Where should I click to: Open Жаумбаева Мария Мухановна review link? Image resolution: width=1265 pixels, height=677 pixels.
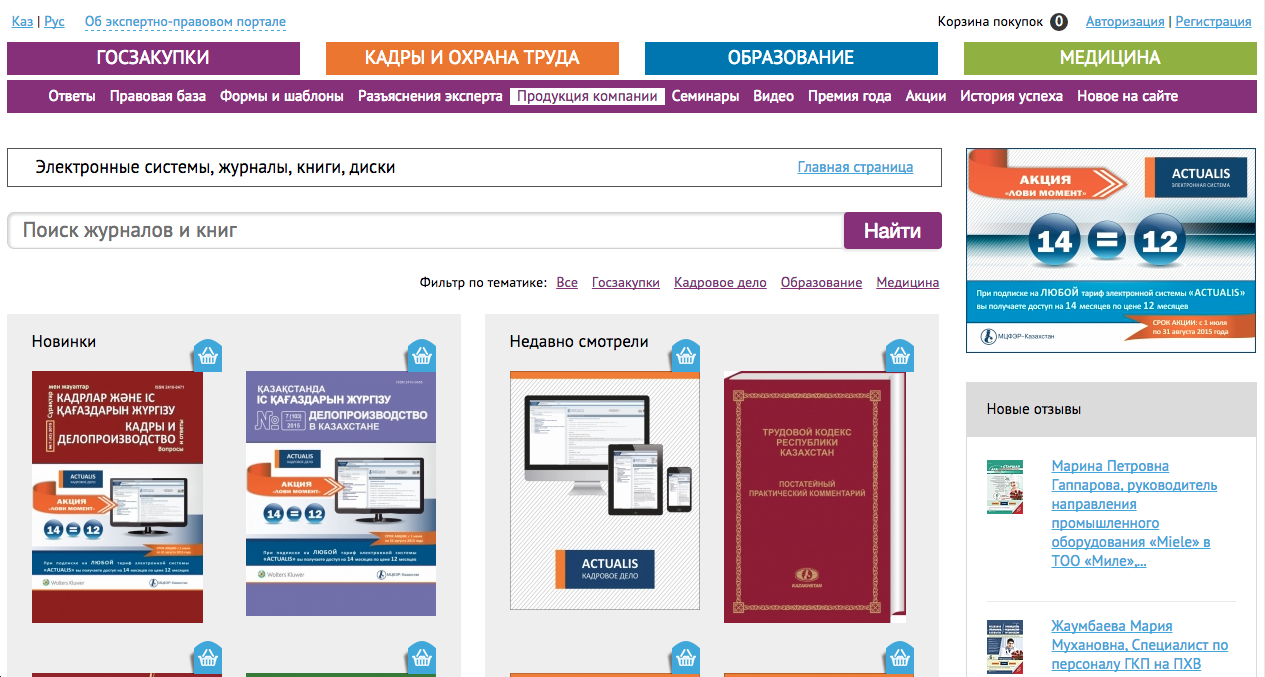pos(1139,645)
